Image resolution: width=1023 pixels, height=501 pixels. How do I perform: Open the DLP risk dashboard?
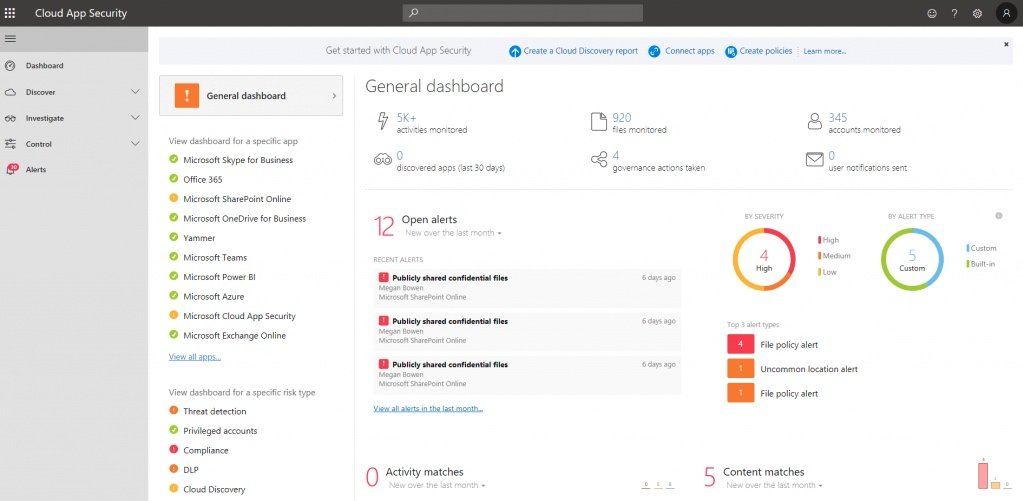191,470
